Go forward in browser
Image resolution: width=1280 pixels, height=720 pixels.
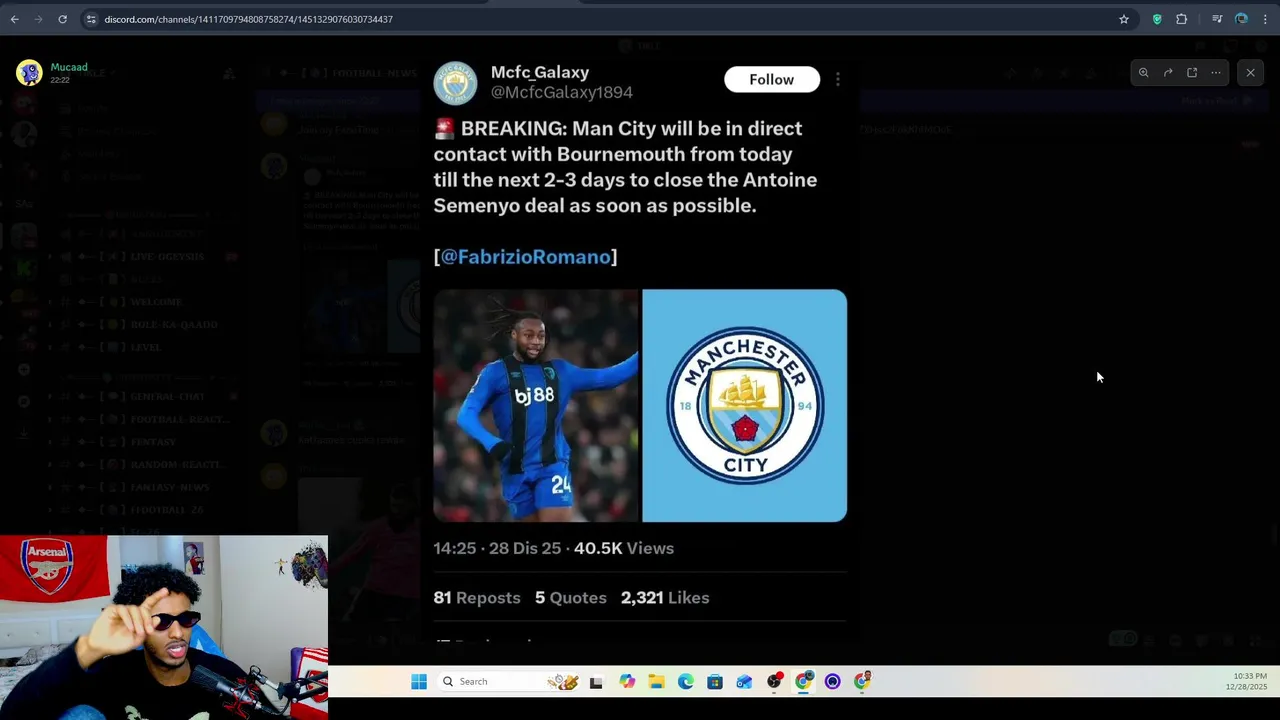(38, 19)
